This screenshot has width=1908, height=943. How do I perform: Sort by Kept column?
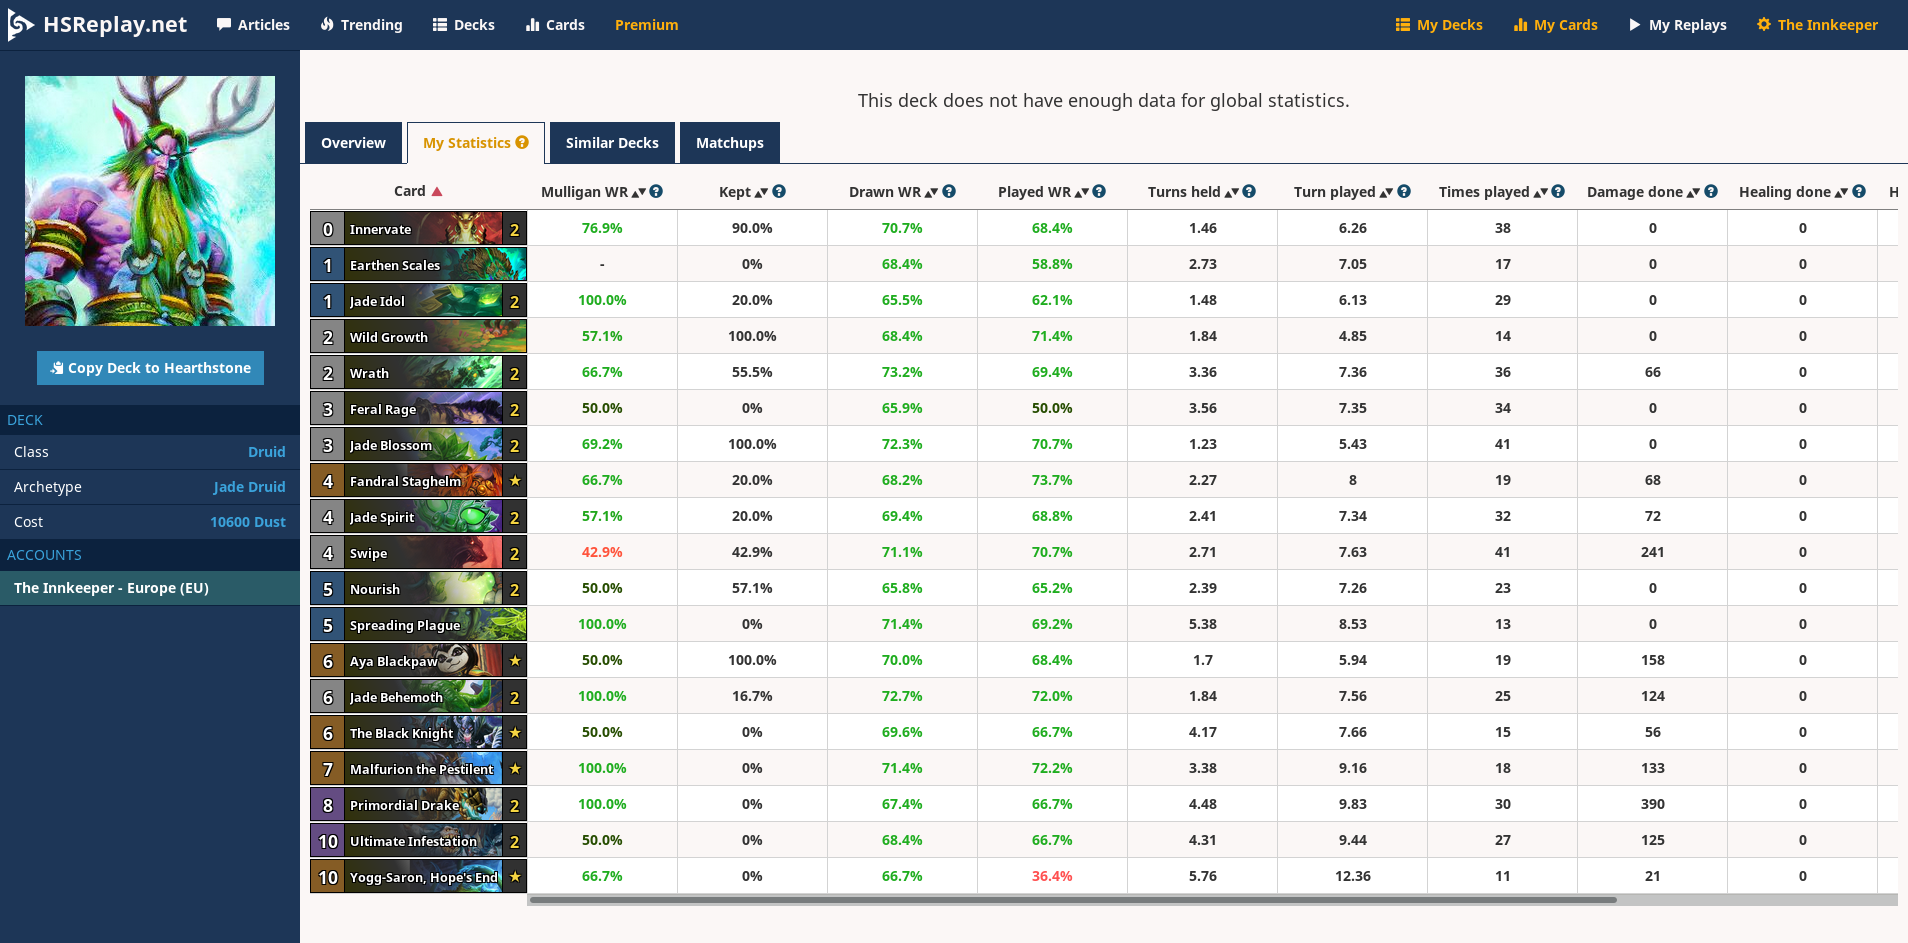click(x=743, y=192)
